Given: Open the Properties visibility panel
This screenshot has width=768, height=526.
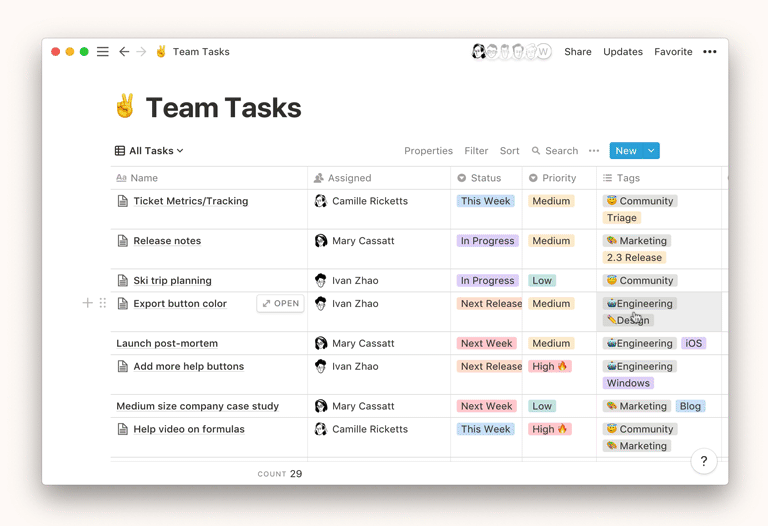Looking at the screenshot, I should click(x=428, y=151).
